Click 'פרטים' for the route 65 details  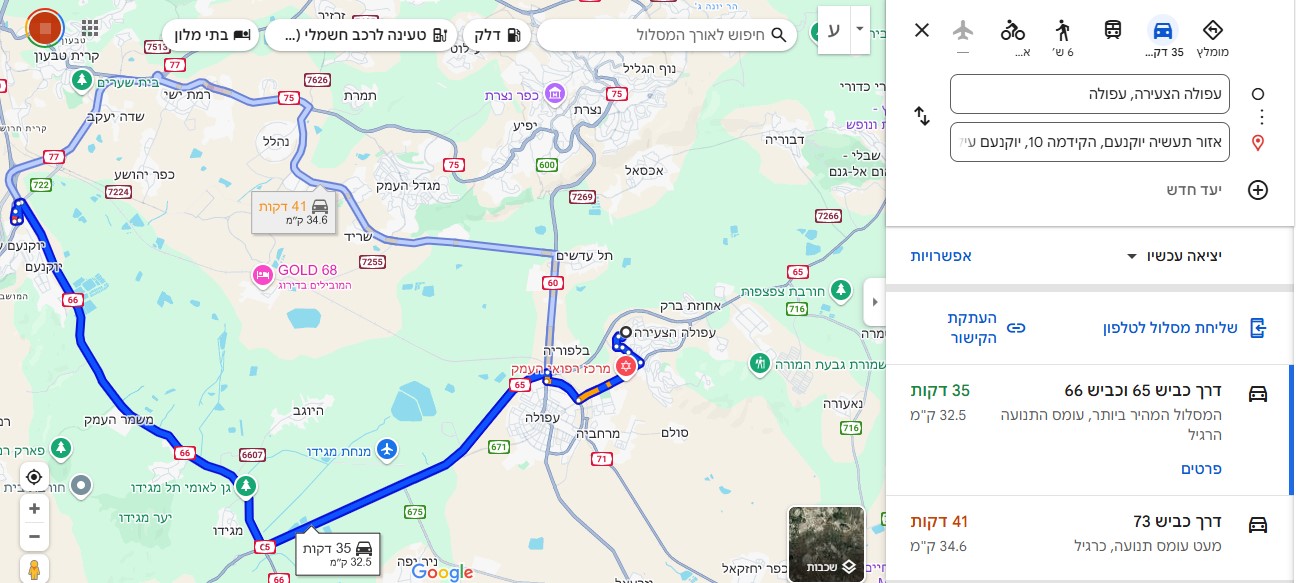click(1202, 469)
